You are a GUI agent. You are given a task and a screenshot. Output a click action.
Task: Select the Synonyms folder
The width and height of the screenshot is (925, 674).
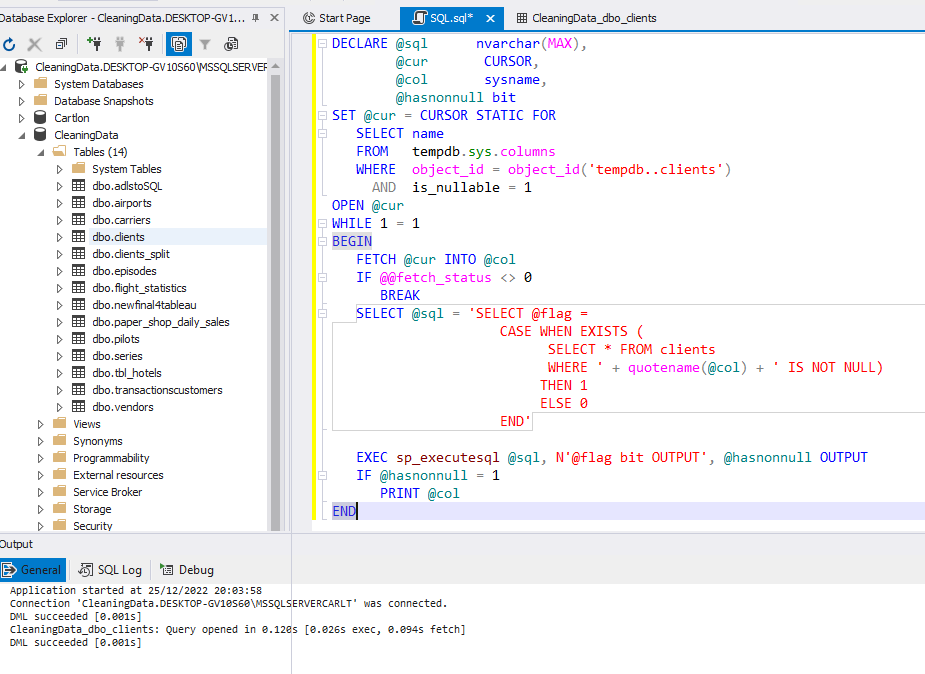point(88,442)
